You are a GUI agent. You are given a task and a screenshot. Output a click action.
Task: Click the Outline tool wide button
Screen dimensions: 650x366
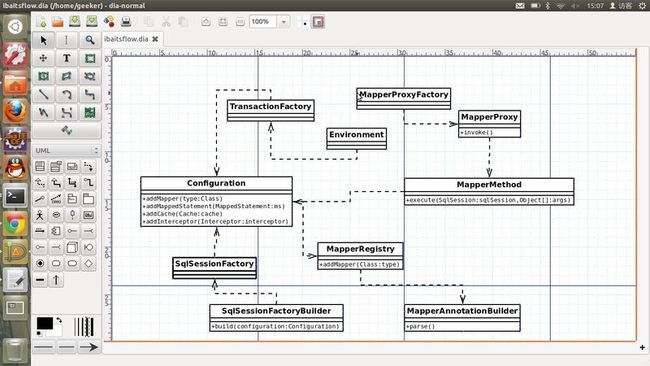point(66,131)
